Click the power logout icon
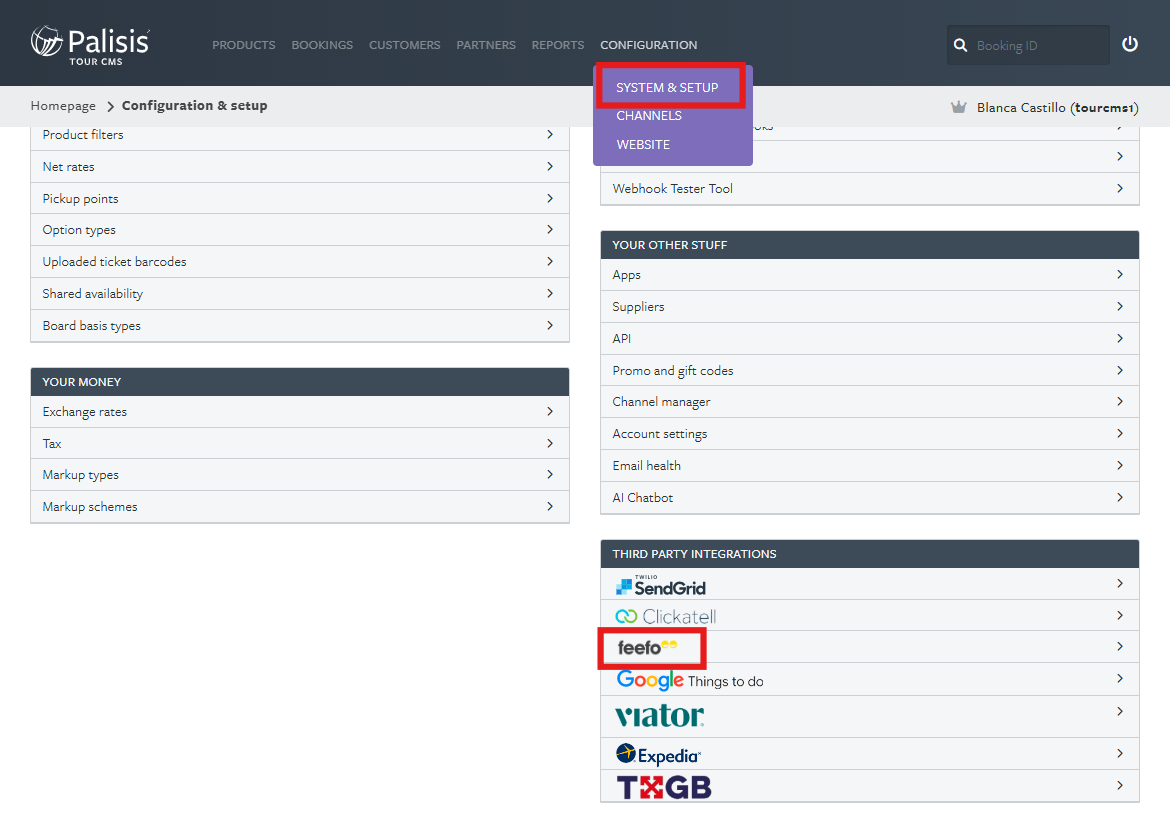 coord(1130,44)
